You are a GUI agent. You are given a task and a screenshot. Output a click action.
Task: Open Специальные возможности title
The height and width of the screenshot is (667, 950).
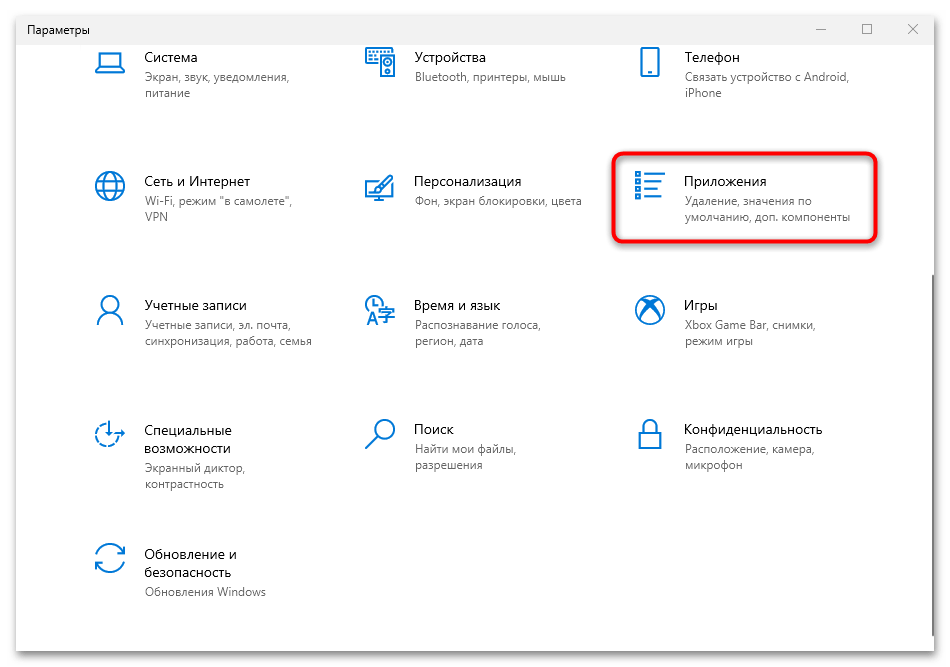pos(188,439)
